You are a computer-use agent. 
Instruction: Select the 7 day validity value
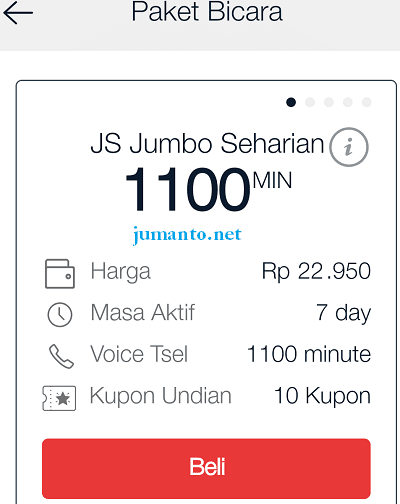pyautogui.click(x=343, y=313)
